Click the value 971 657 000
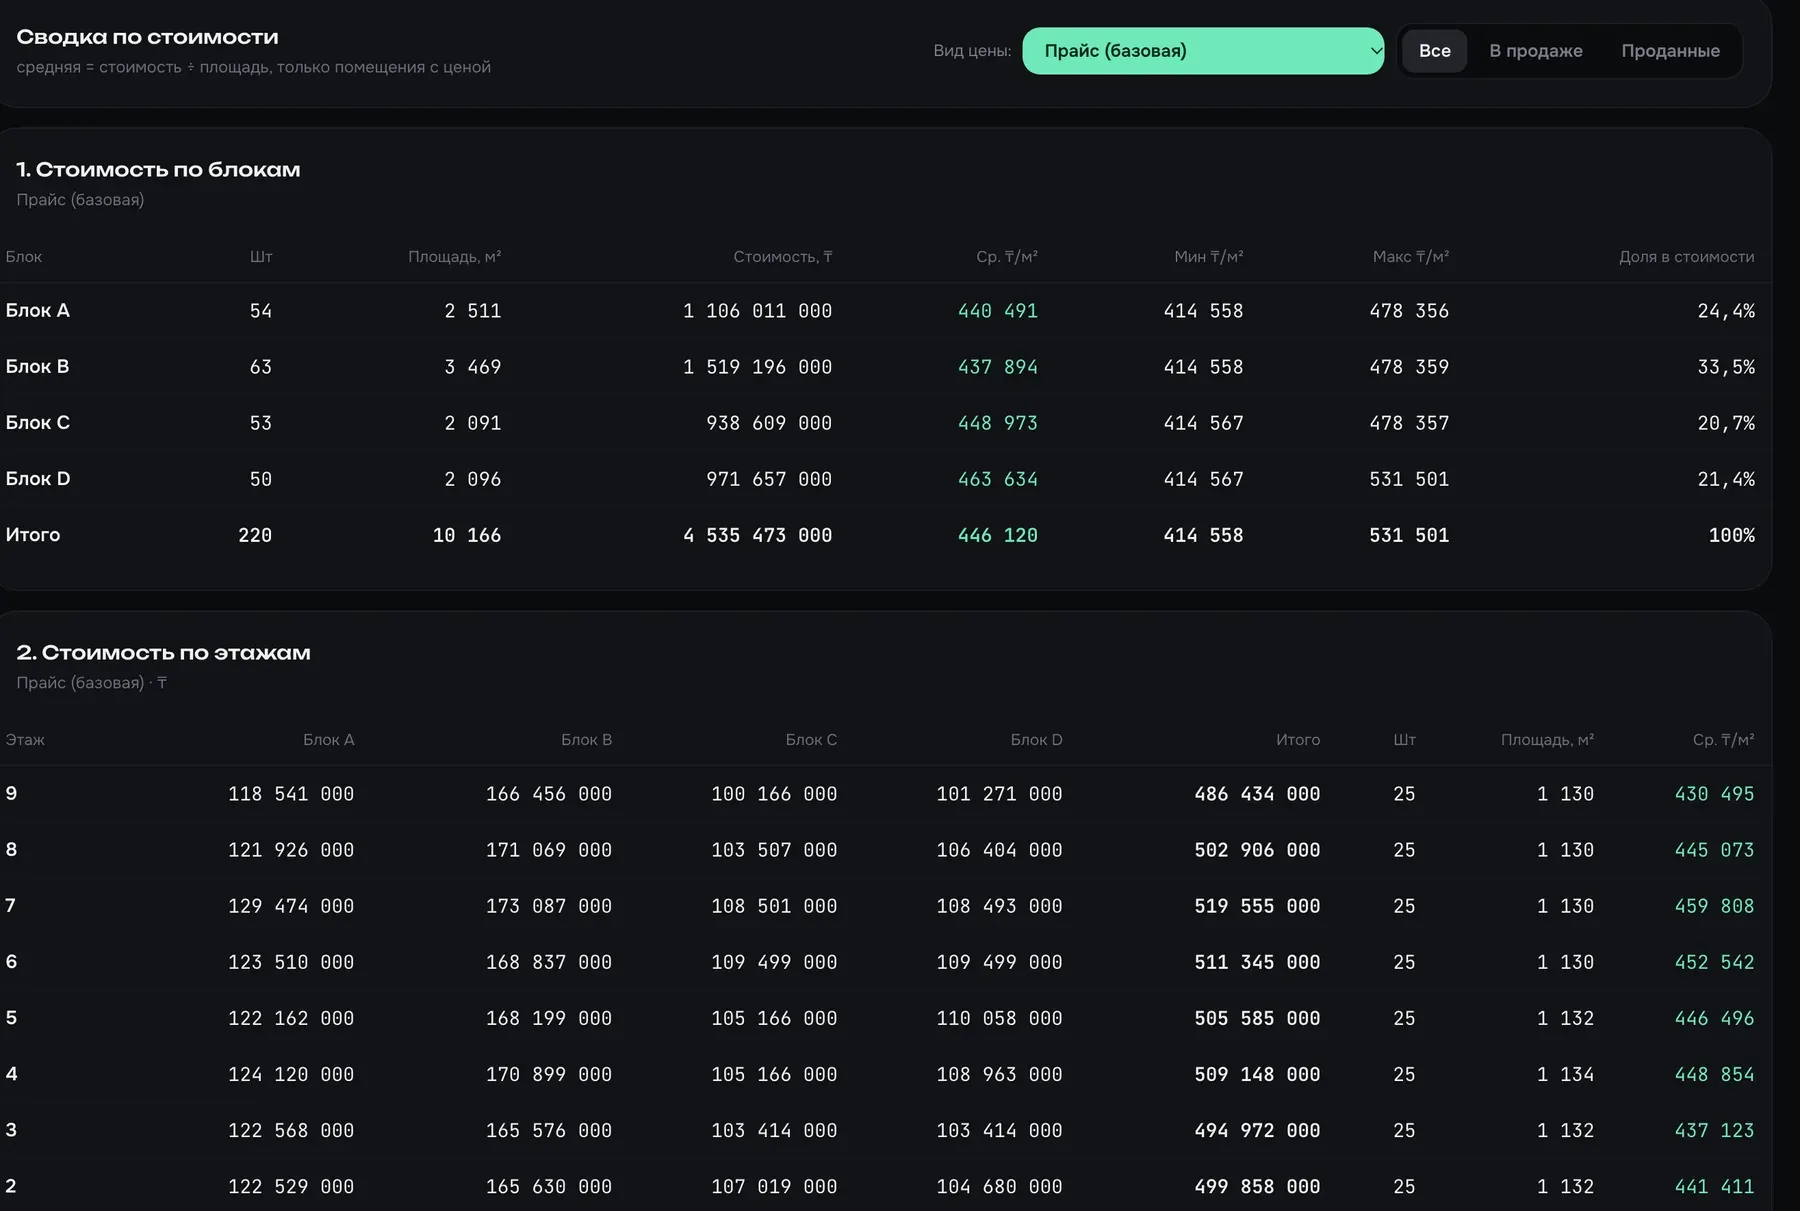Viewport: 1800px width, 1211px height. pos(769,479)
